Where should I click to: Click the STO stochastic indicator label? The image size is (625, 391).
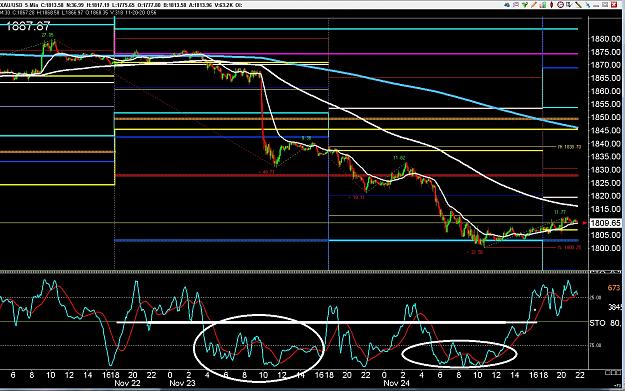(597, 323)
